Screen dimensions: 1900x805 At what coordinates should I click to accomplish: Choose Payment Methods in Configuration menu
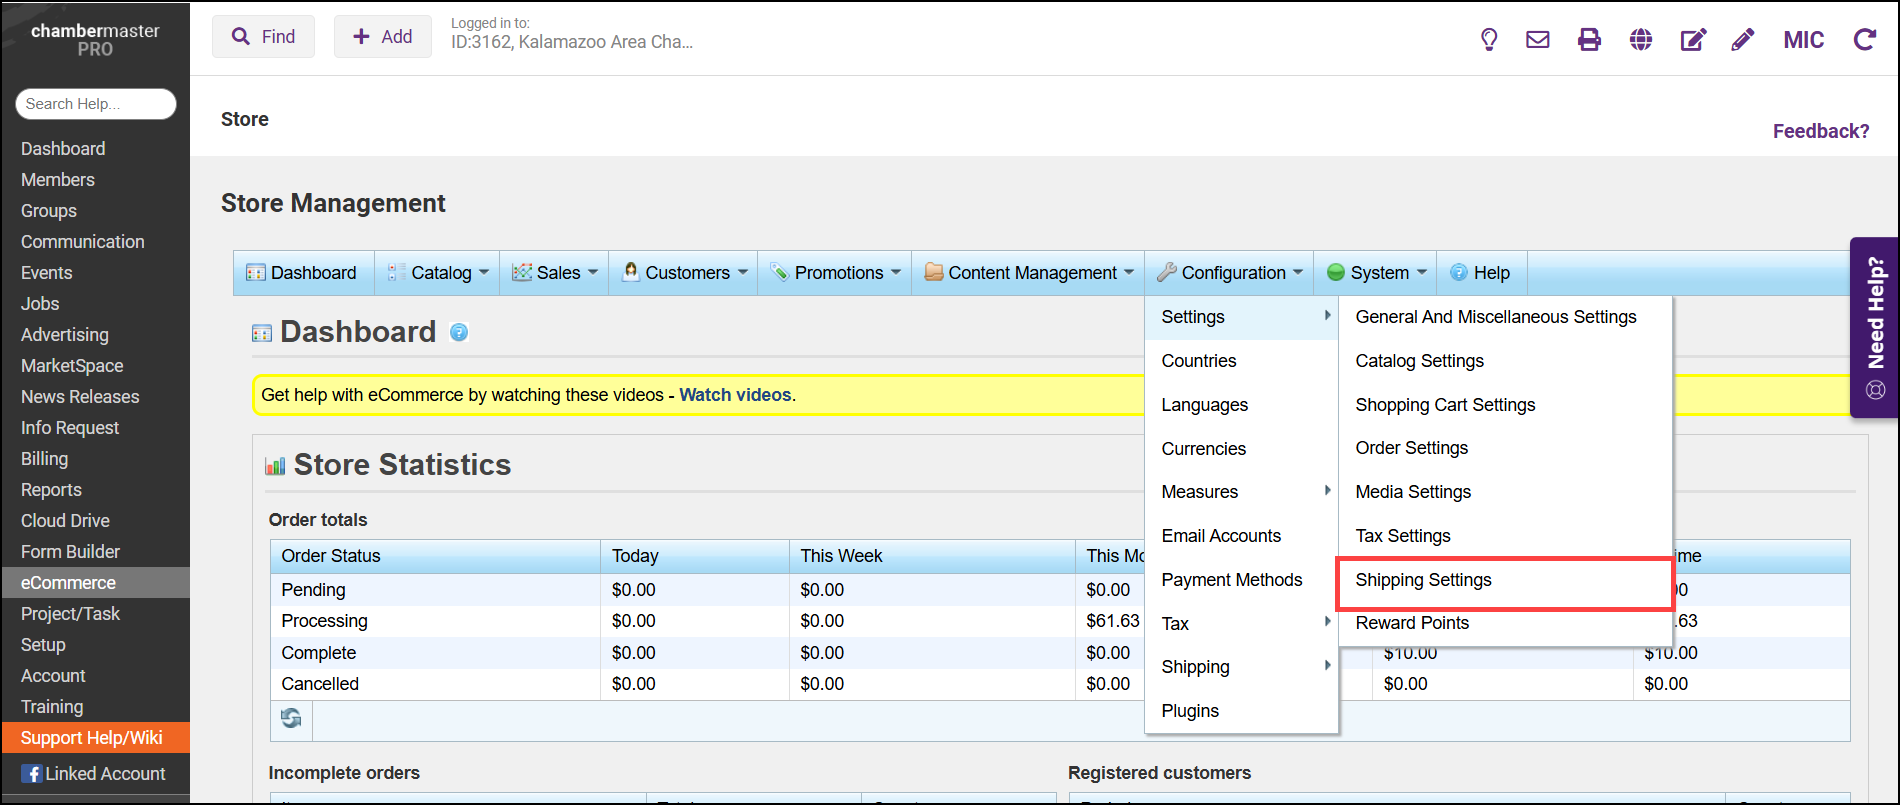point(1232,580)
